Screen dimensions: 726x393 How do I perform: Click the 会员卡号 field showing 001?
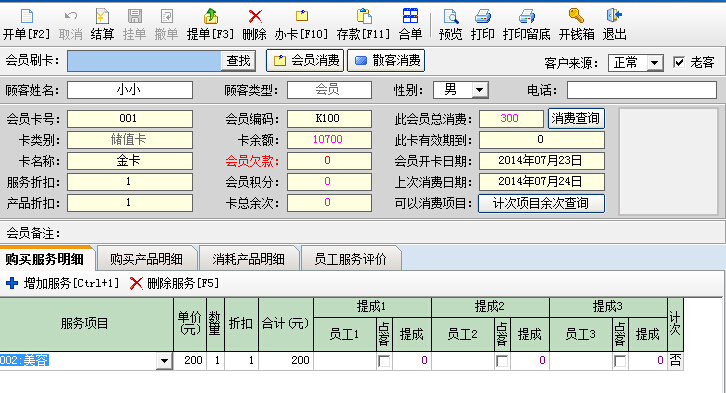(130, 119)
